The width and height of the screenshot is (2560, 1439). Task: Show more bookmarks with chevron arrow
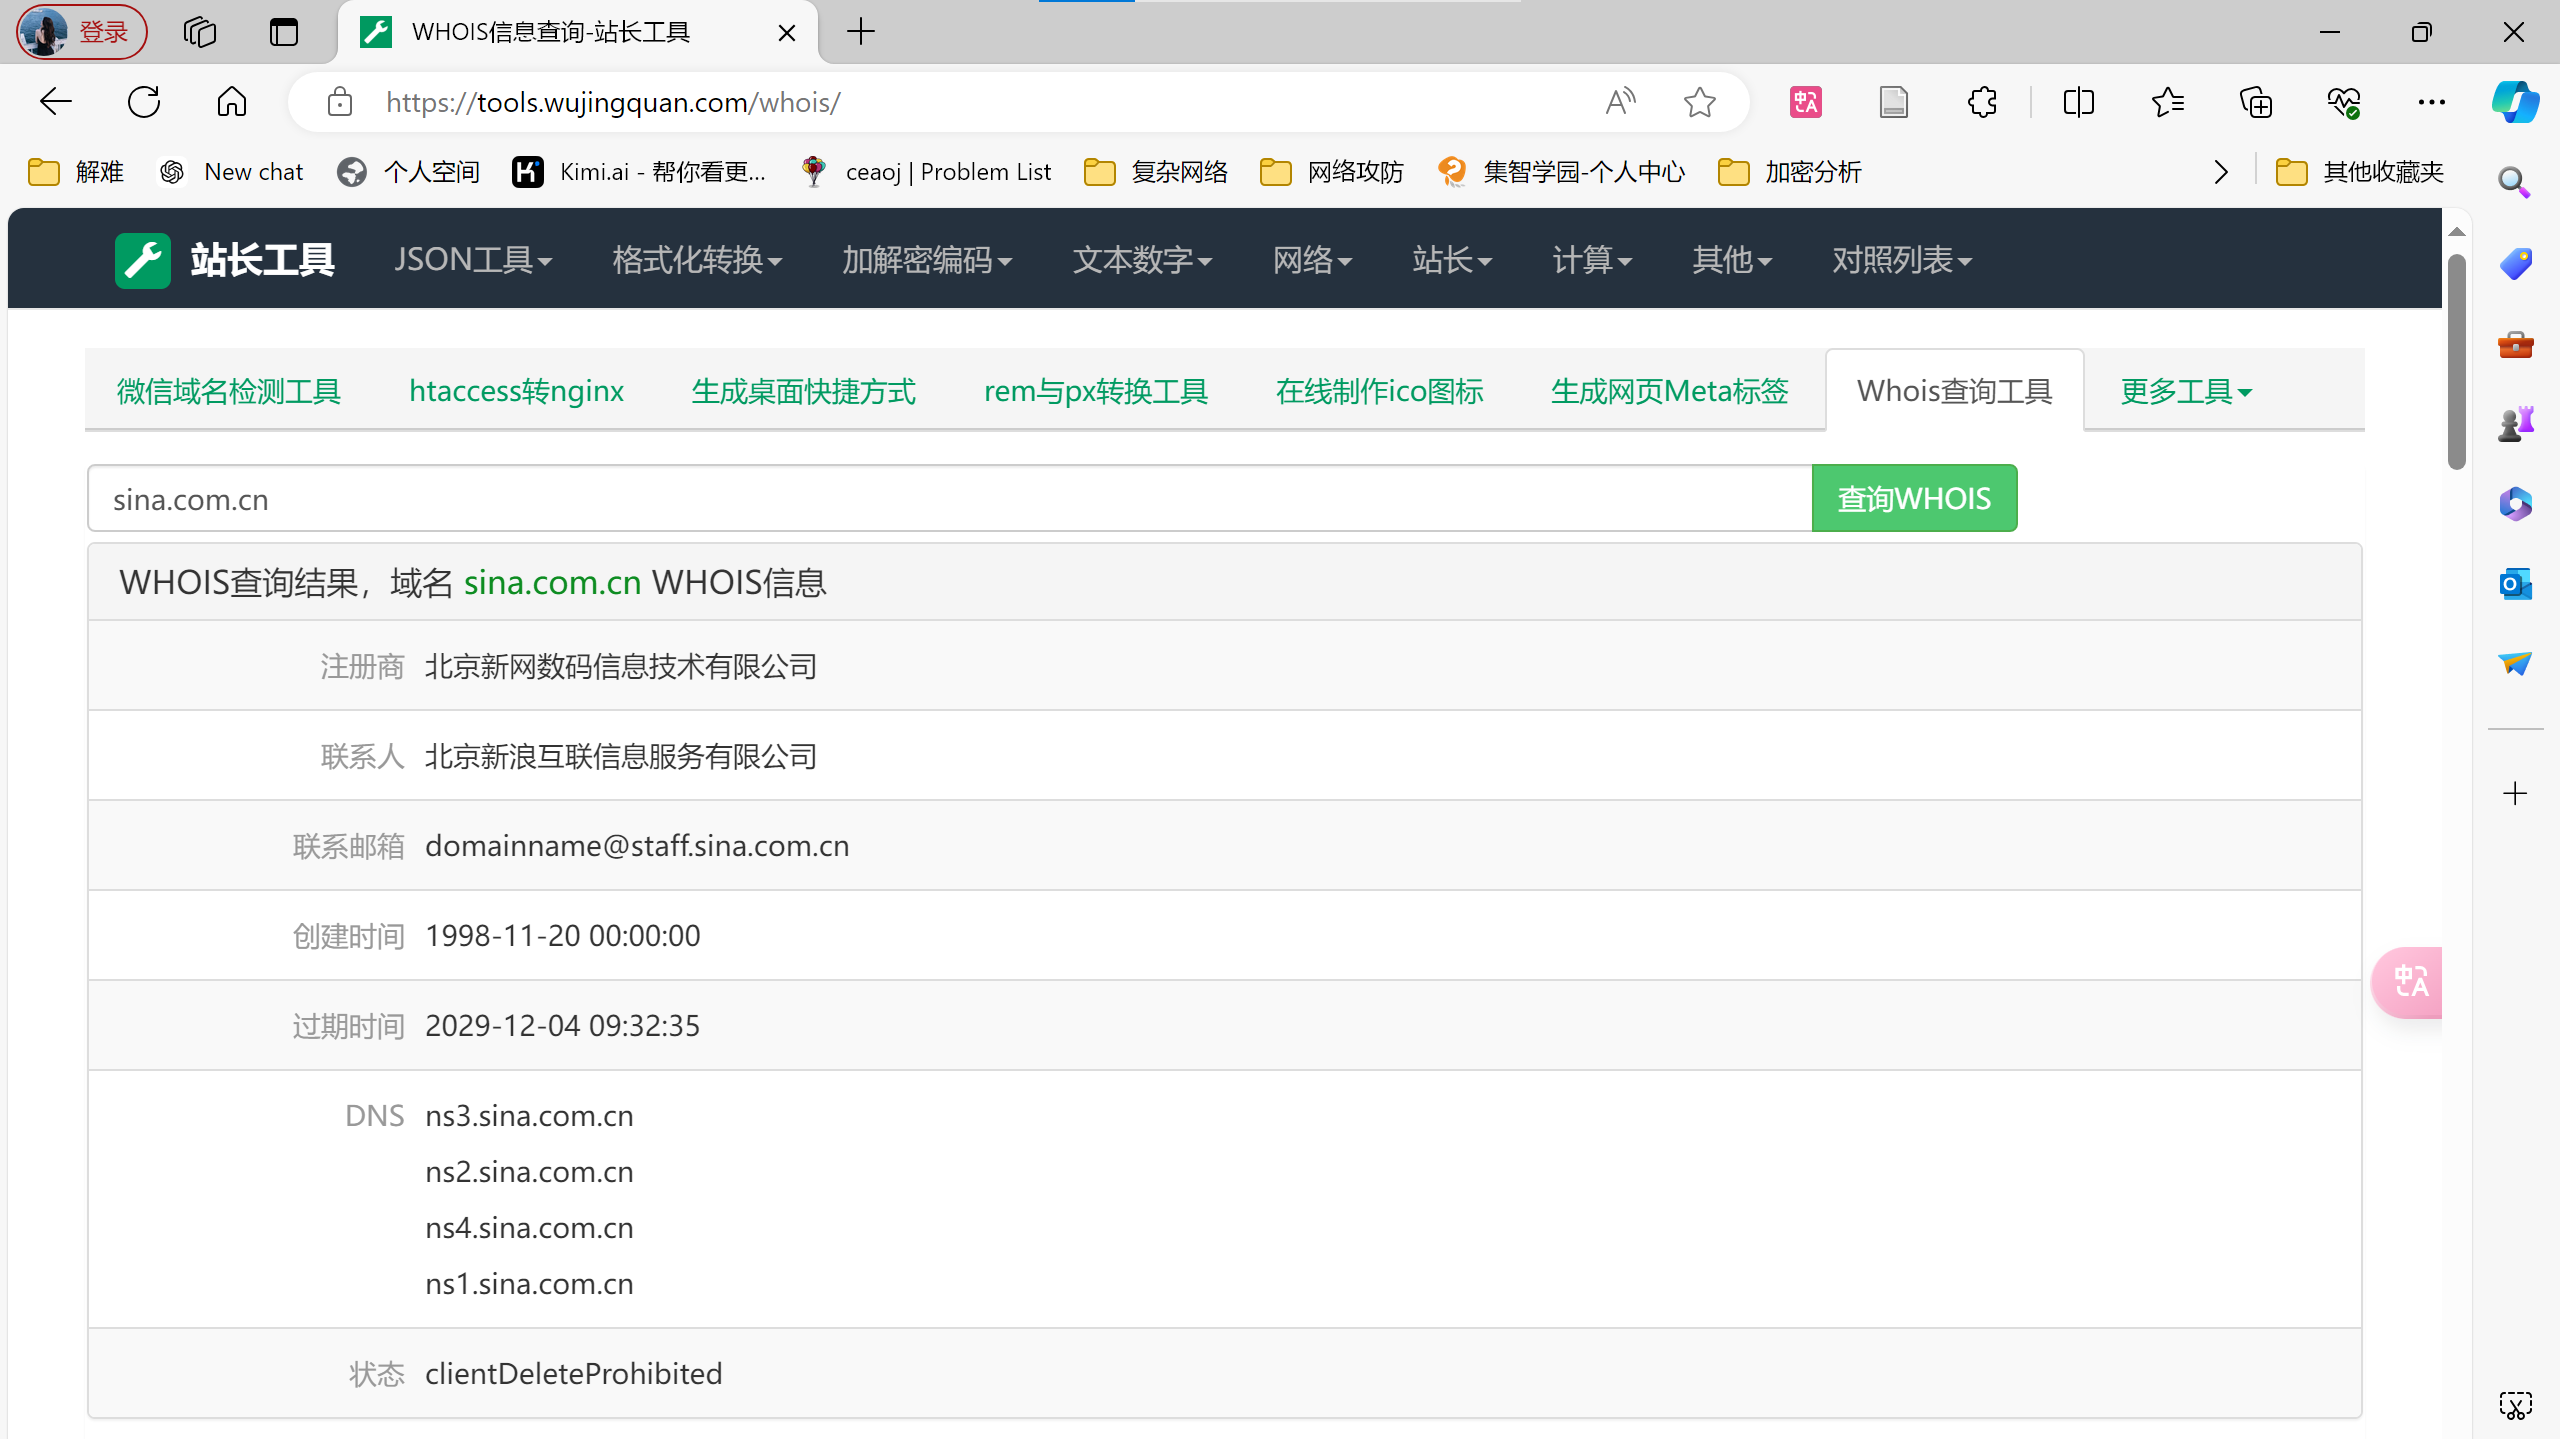(2221, 172)
